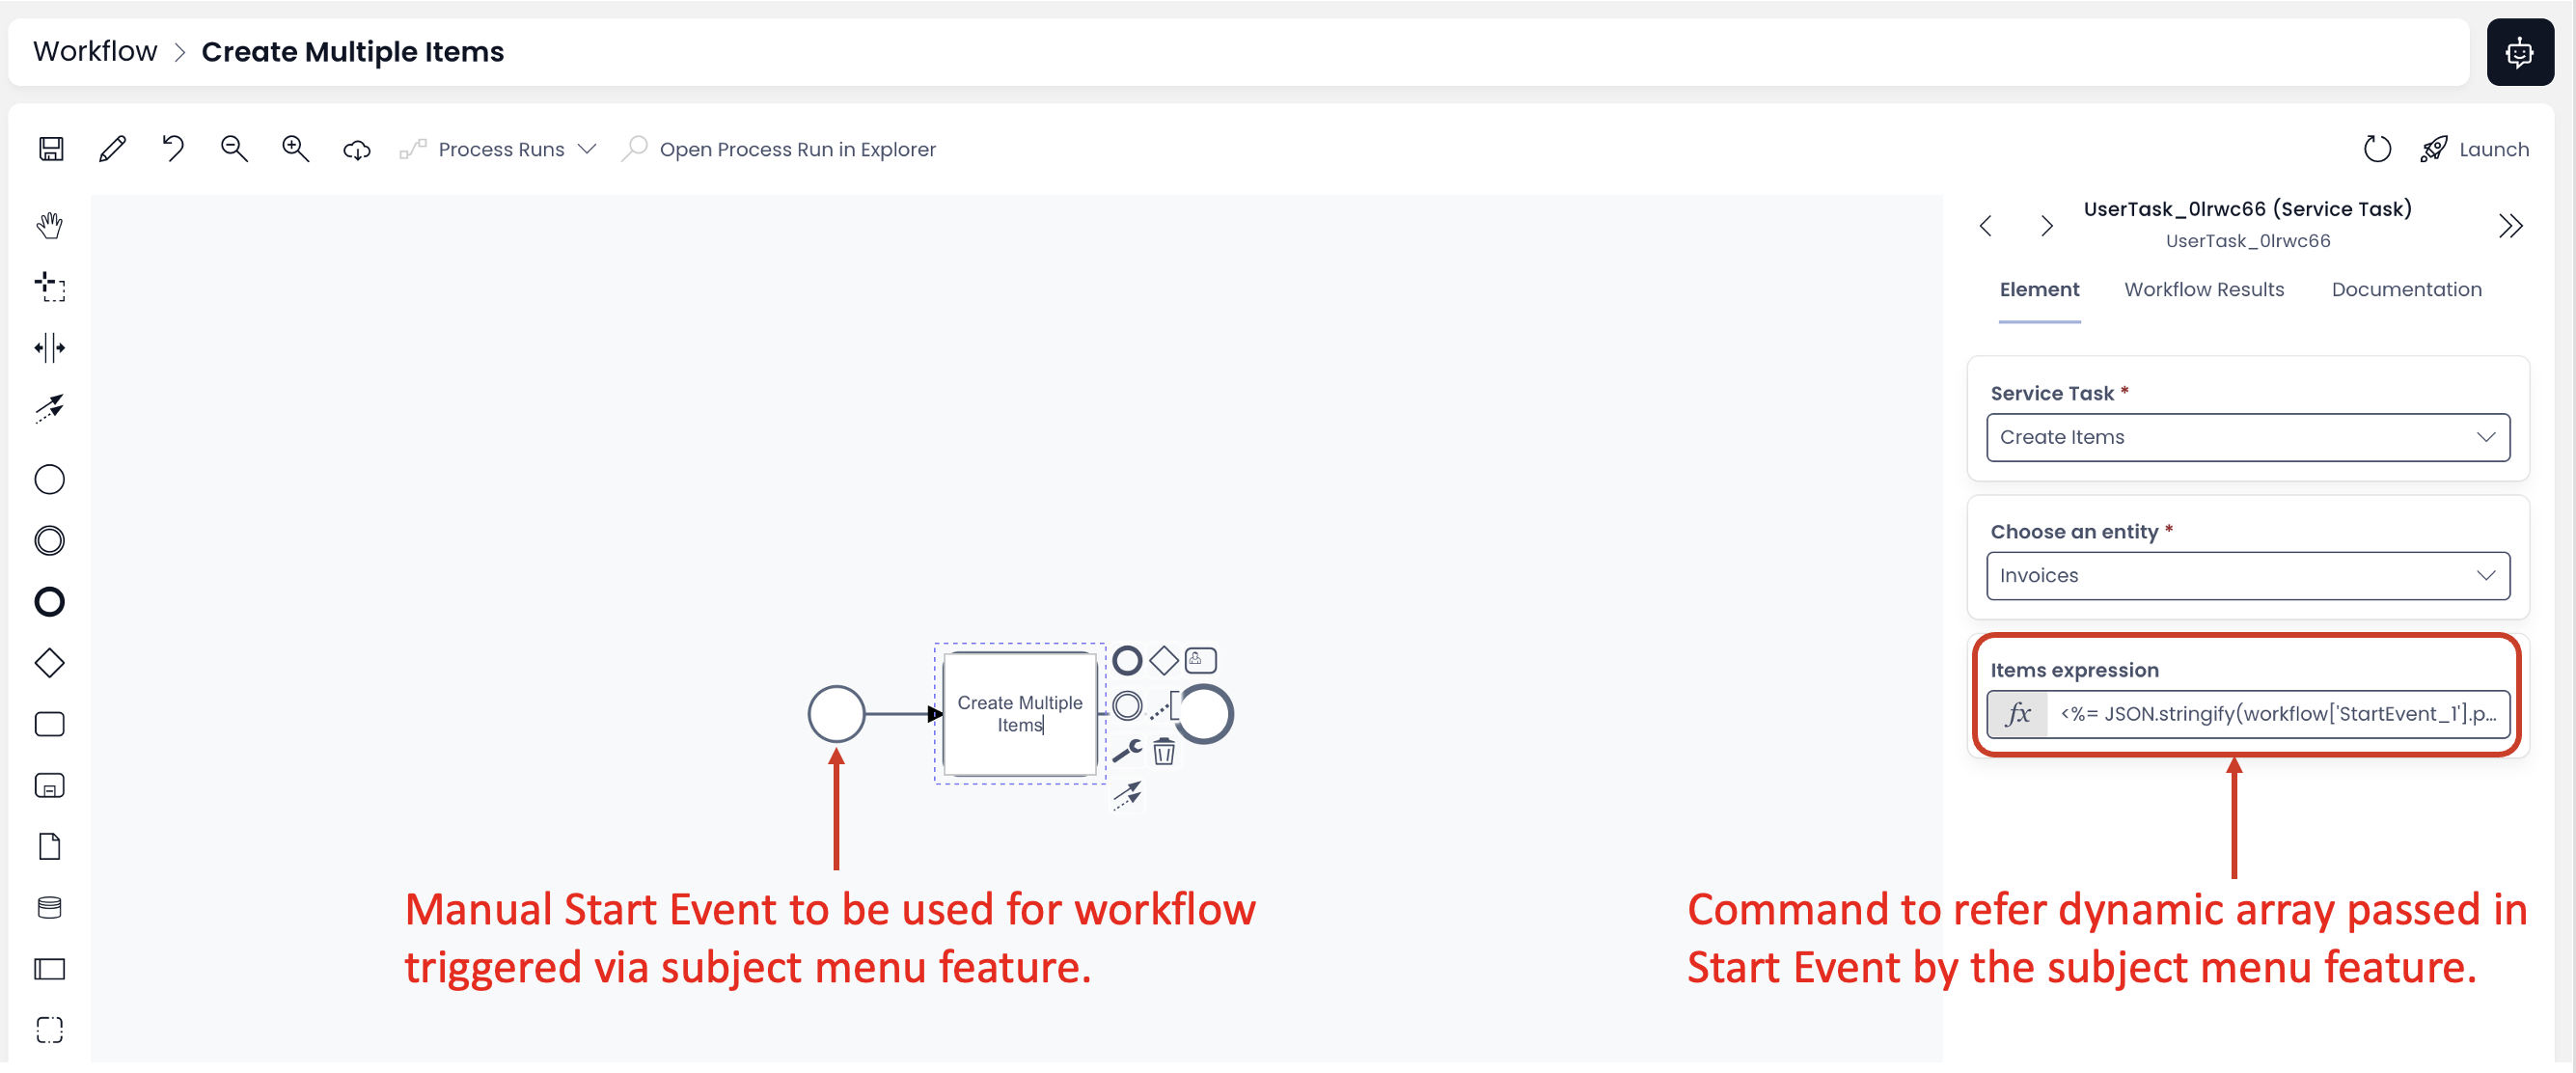Click the wrench change-type icon
The height and width of the screenshot is (1073, 2576).
click(1127, 751)
